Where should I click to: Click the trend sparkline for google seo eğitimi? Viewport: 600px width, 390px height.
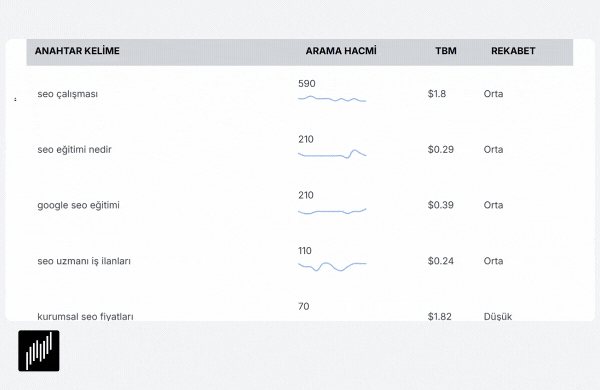point(332,211)
